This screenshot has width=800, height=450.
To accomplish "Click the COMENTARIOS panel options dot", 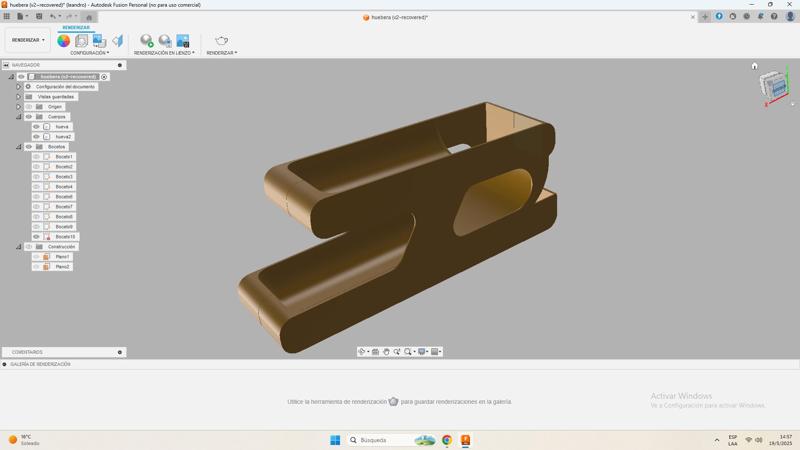I will (x=120, y=352).
